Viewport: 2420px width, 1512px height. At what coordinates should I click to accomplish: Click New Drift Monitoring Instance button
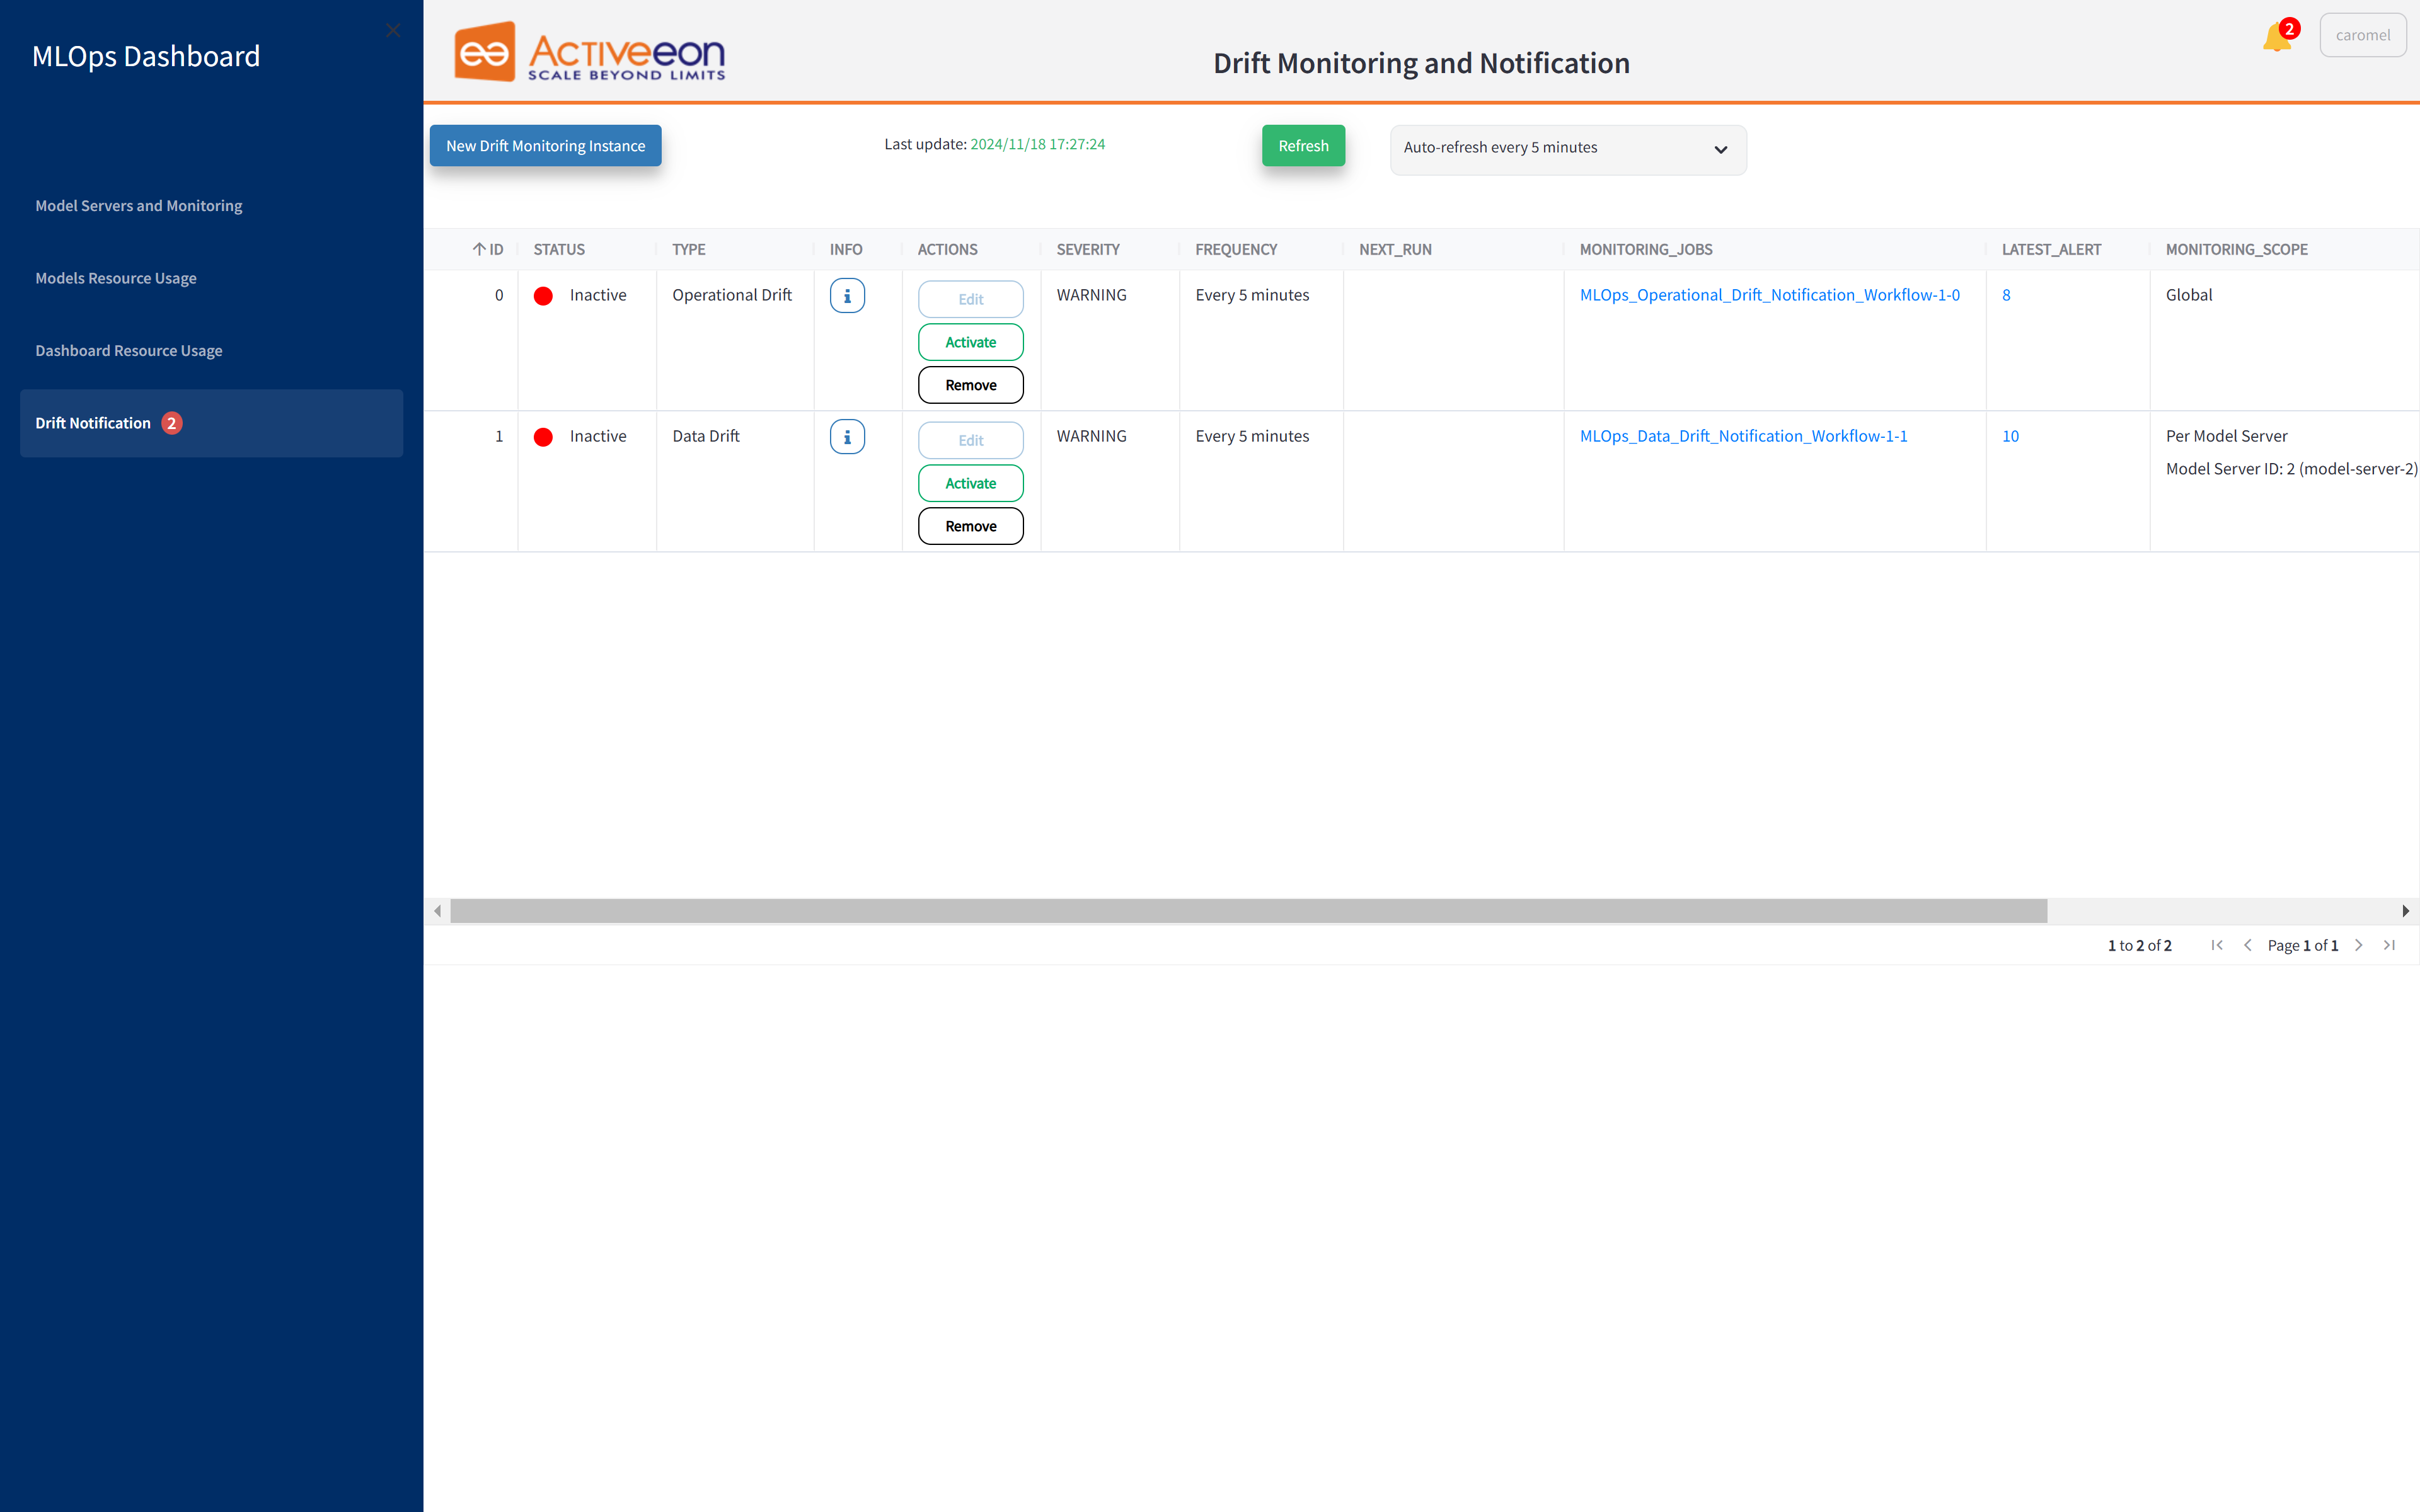[545, 144]
